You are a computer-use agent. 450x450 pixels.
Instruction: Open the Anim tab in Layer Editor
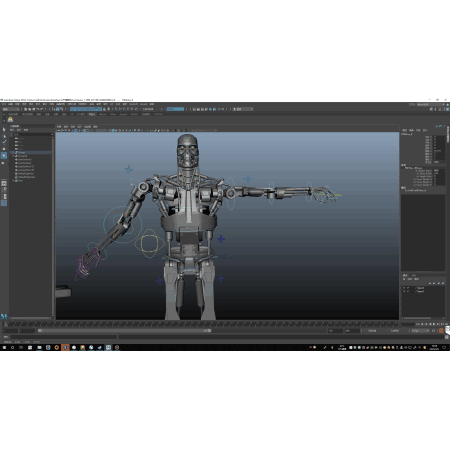(413, 275)
